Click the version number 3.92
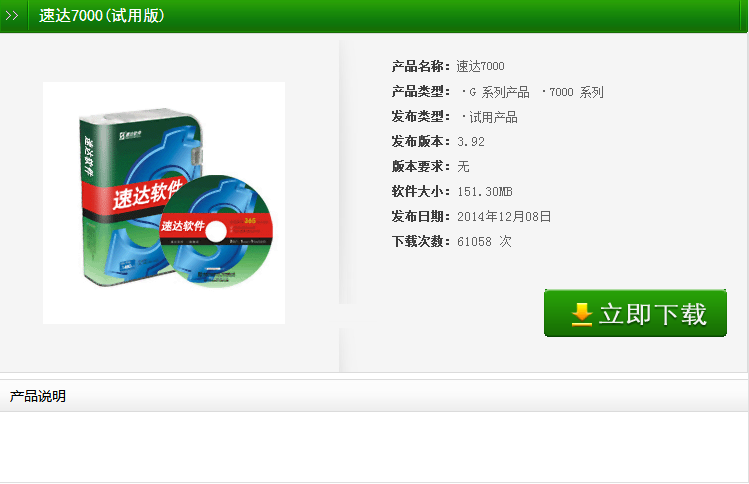 coord(471,142)
